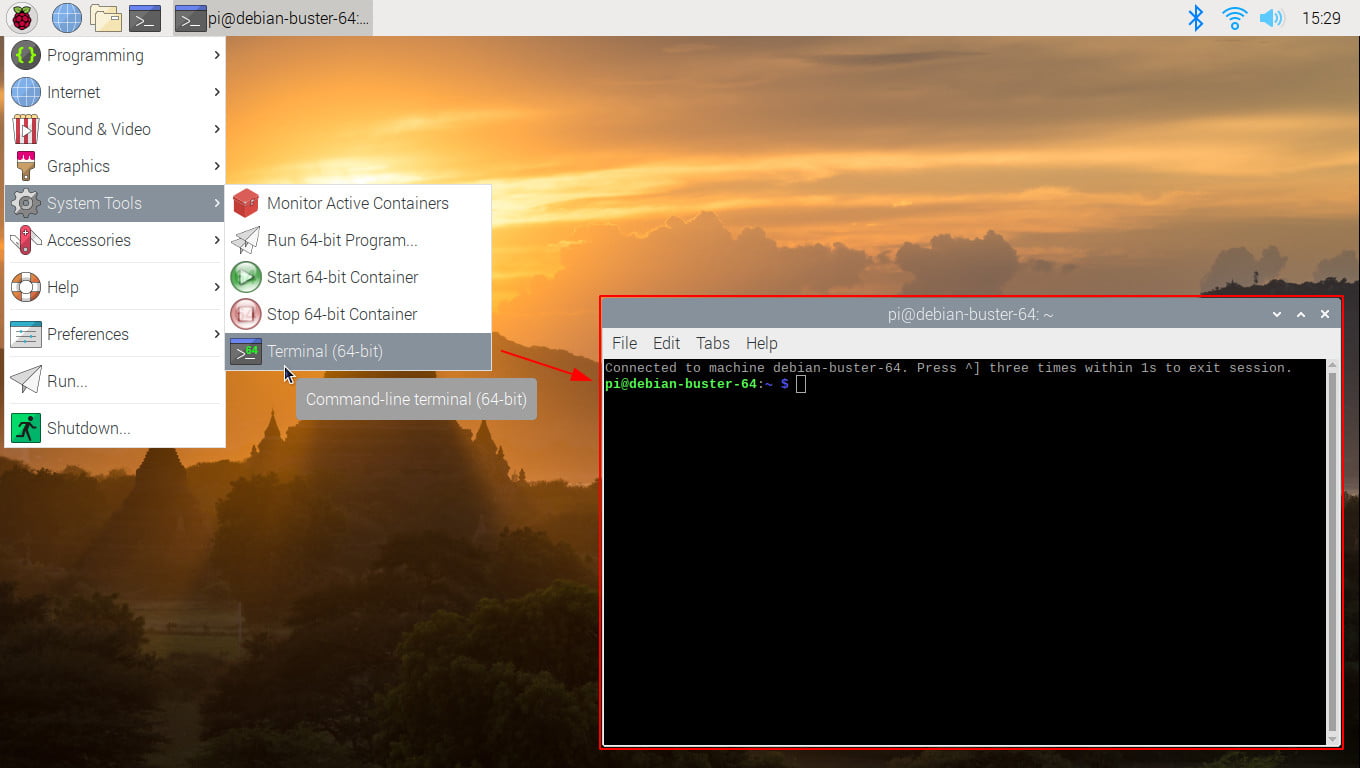This screenshot has width=1360, height=768.
Task: Open Bluetooth settings in system tray
Action: click(1195, 17)
